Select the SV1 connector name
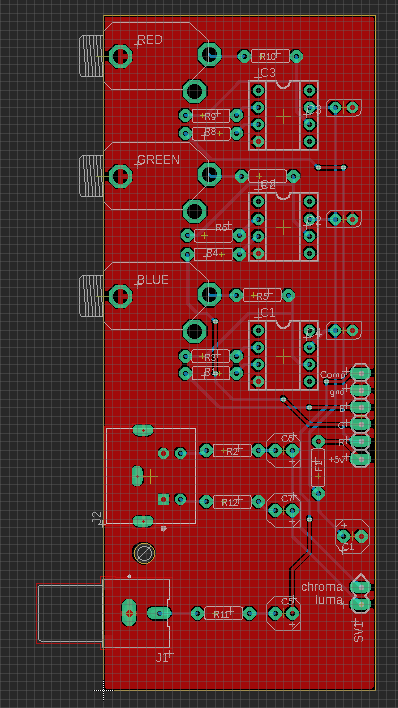The image size is (398, 708). (359, 631)
